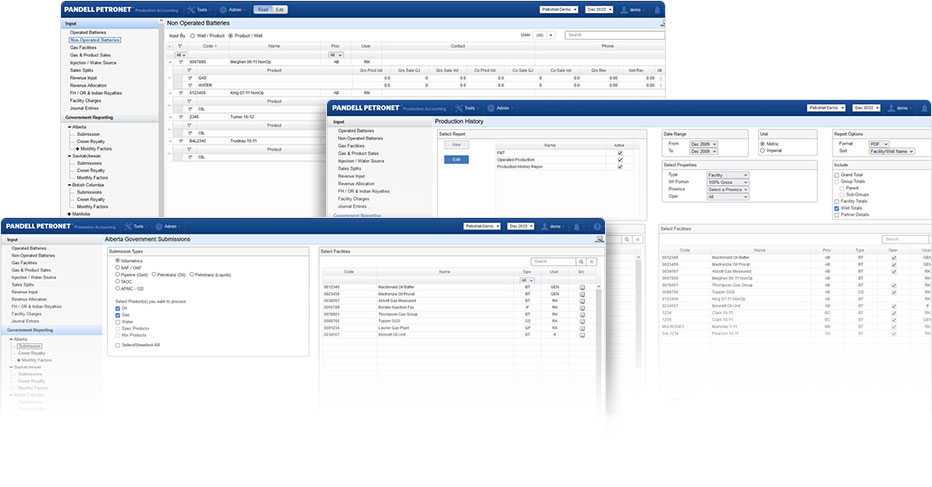Click Search field in Non Operated Batteries window
This screenshot has width=932, height=487.
coord(614,35)
